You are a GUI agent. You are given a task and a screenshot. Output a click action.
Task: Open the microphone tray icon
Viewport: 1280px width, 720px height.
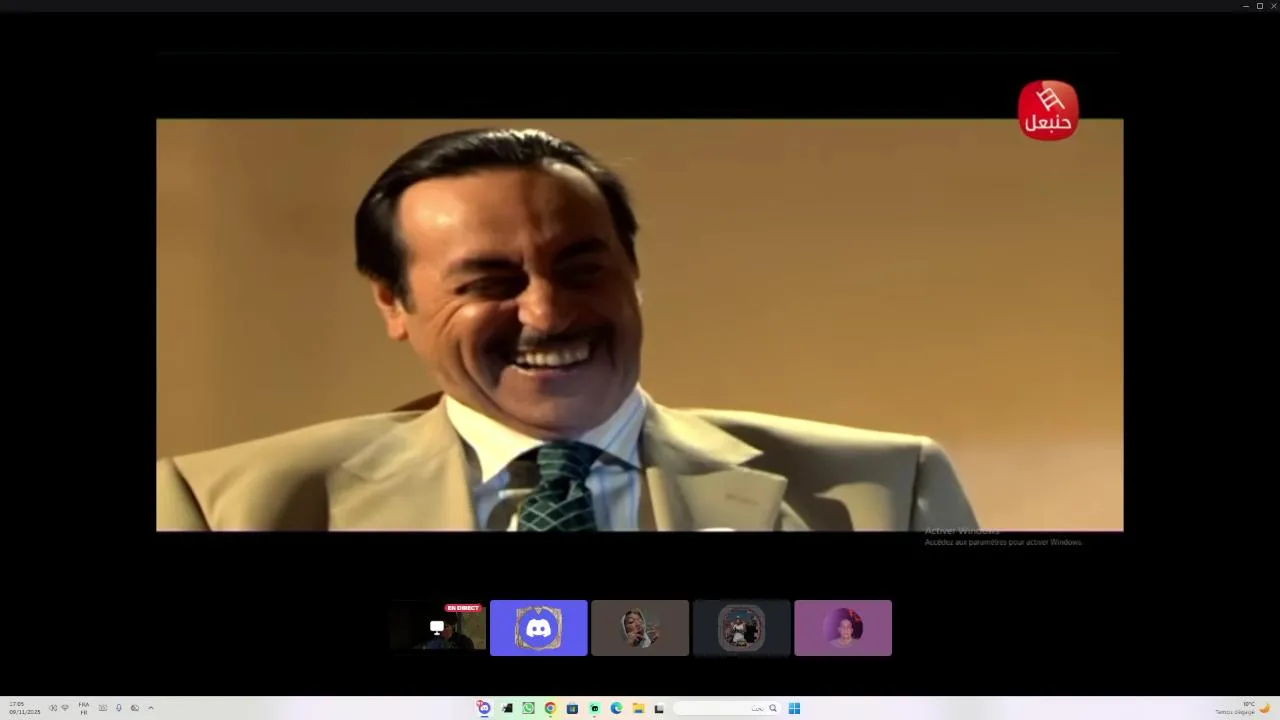click(118, 708)
